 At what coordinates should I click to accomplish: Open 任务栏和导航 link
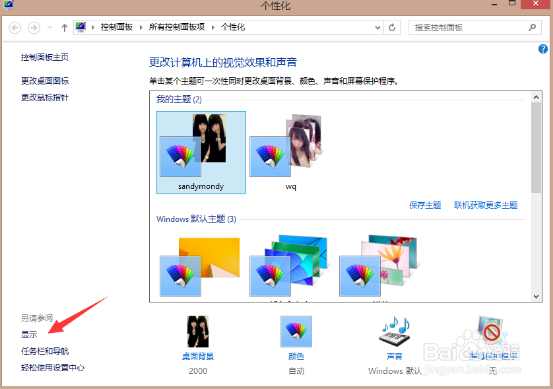tap(45, 351)
